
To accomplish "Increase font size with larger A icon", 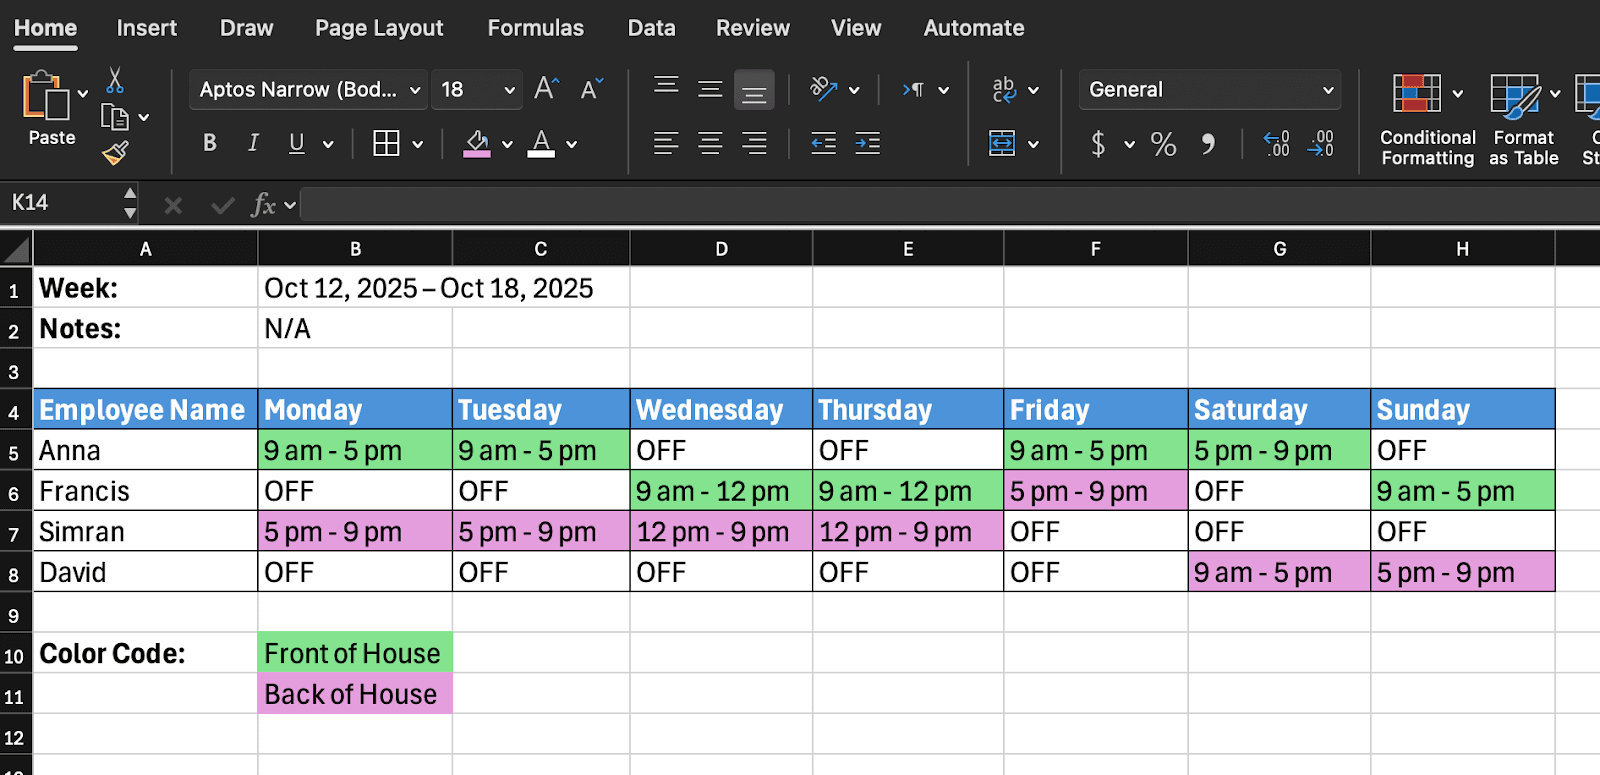I will 546,89.
